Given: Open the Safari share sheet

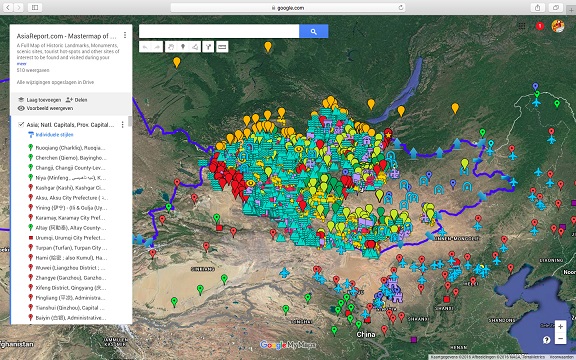Looking at the screenshot, I should click(x=537, y=7).
